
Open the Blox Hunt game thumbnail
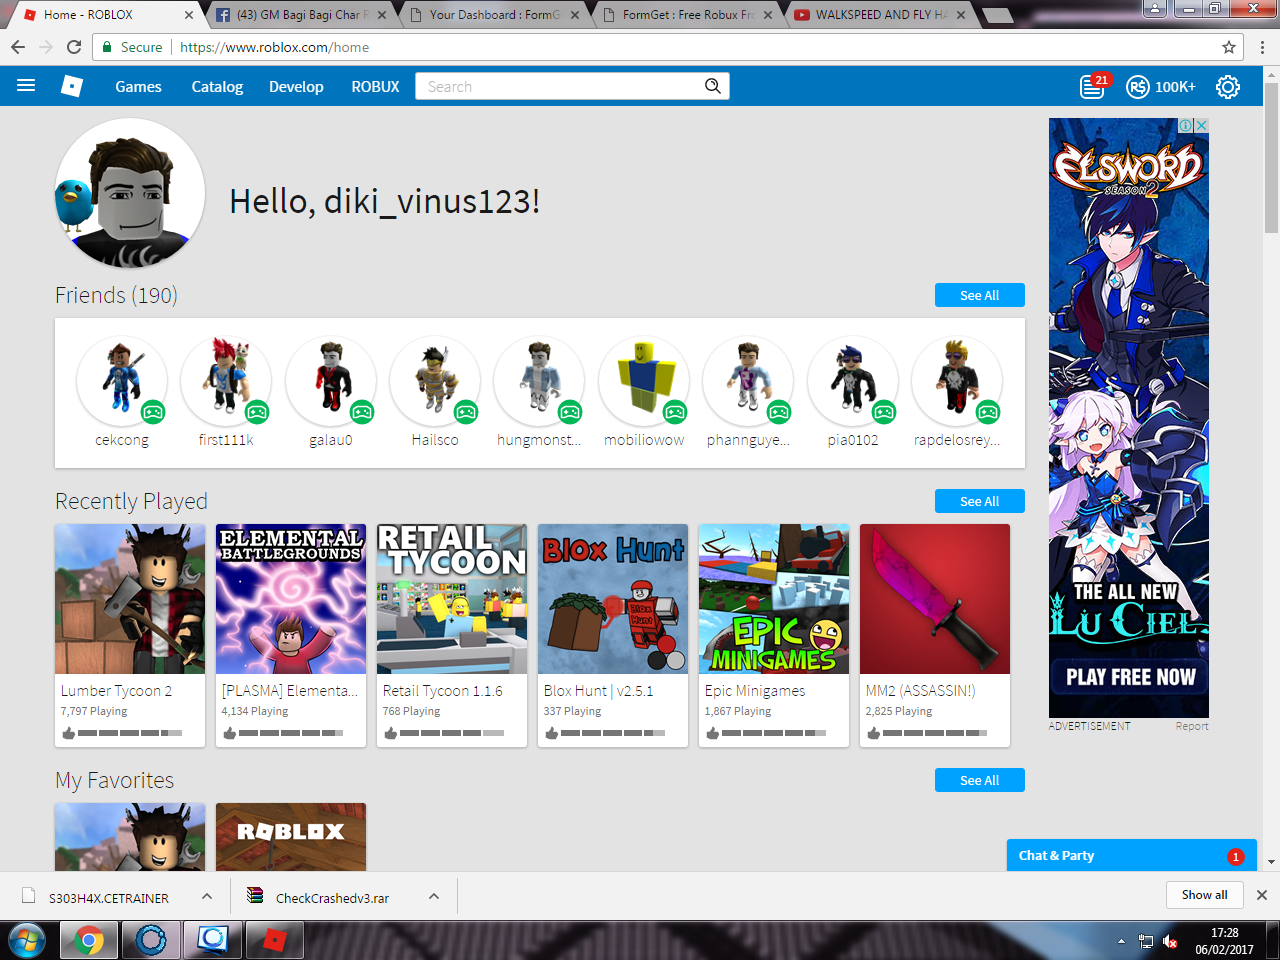(613, 599)
